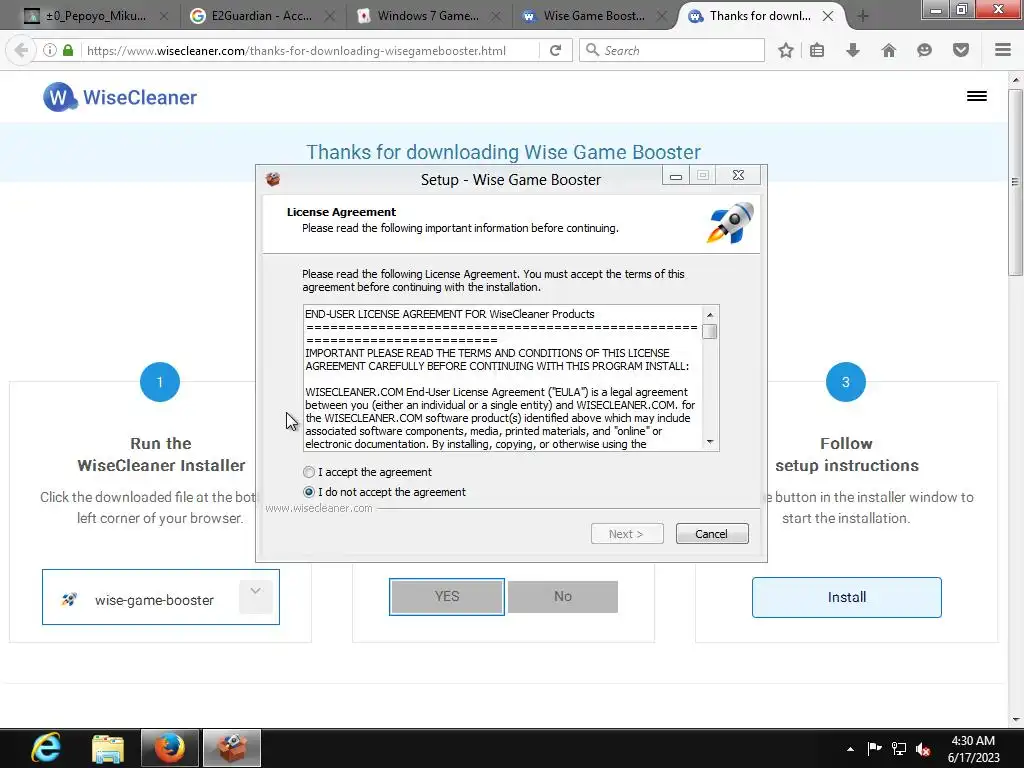Open a new browser tab with plus
This screenshot has height=768, width=1024.
(863, 16)
